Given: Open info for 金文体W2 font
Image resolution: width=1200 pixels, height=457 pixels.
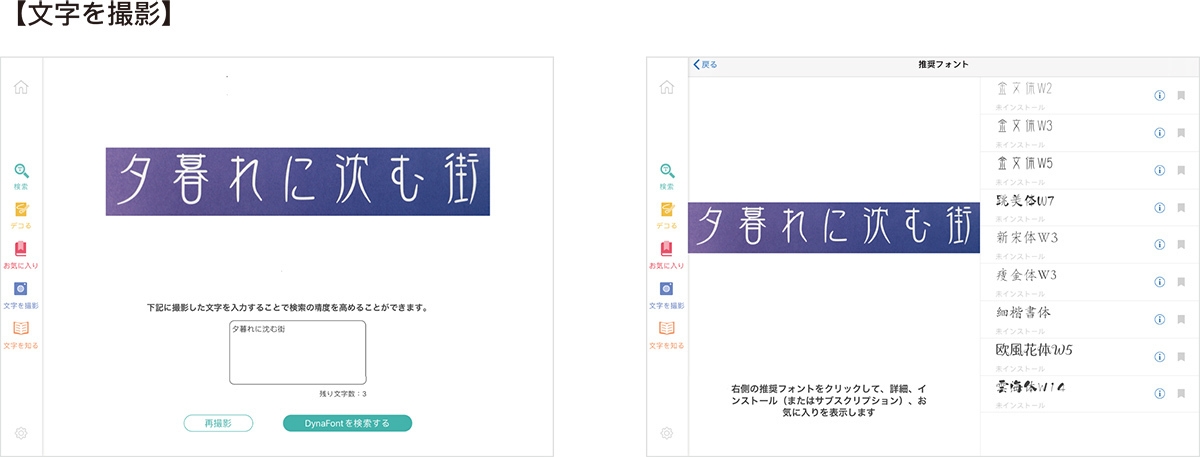Looking at the screenshot, I should [1159, 96].
